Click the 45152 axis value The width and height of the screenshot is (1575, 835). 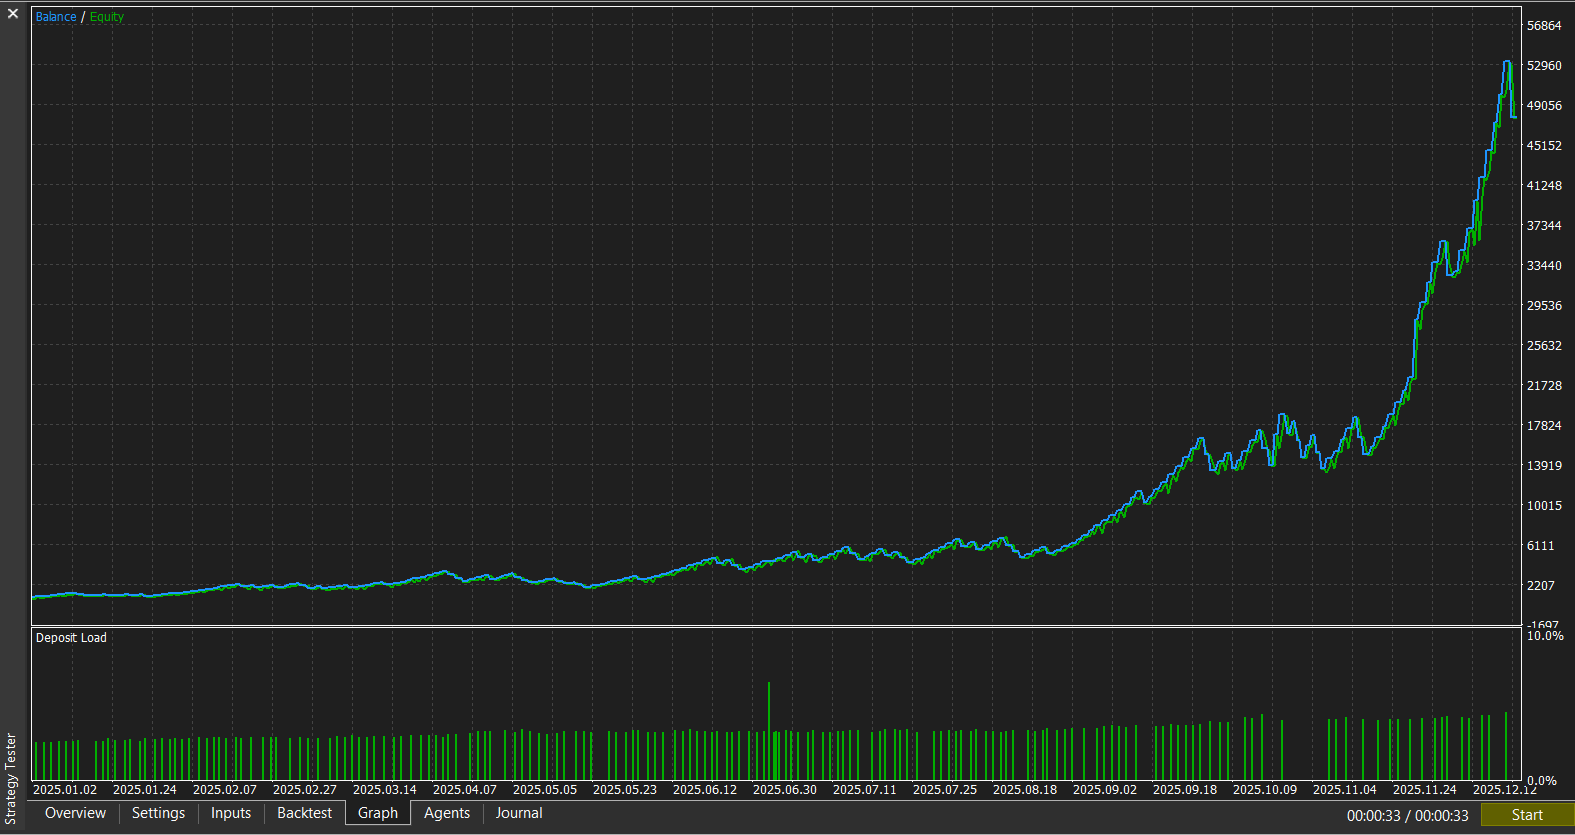(x=1544, y=146)
